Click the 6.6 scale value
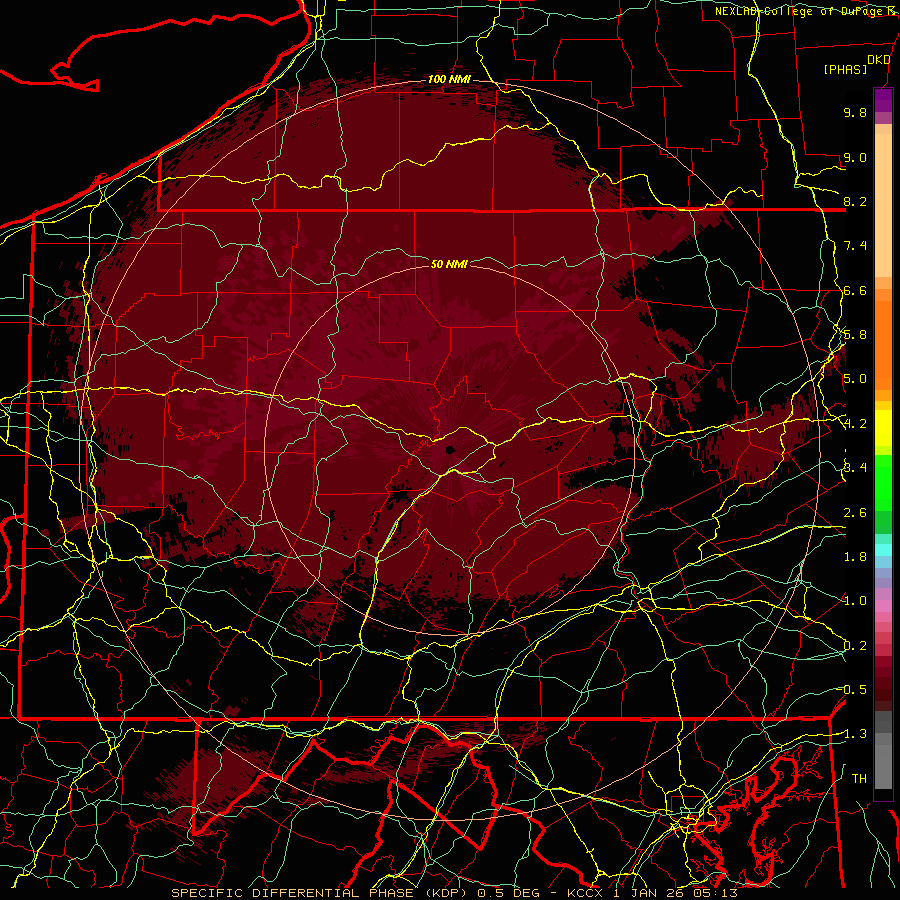Screen dimensions: 900x900 click(x=855, y=290)
